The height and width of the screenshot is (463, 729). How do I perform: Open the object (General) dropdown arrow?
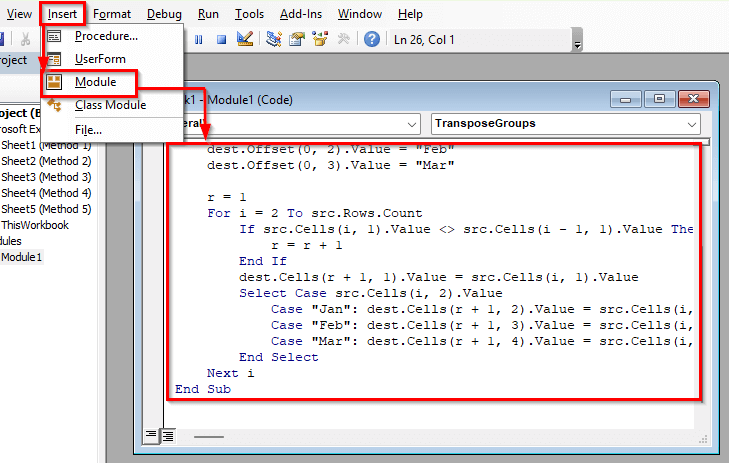411,124
